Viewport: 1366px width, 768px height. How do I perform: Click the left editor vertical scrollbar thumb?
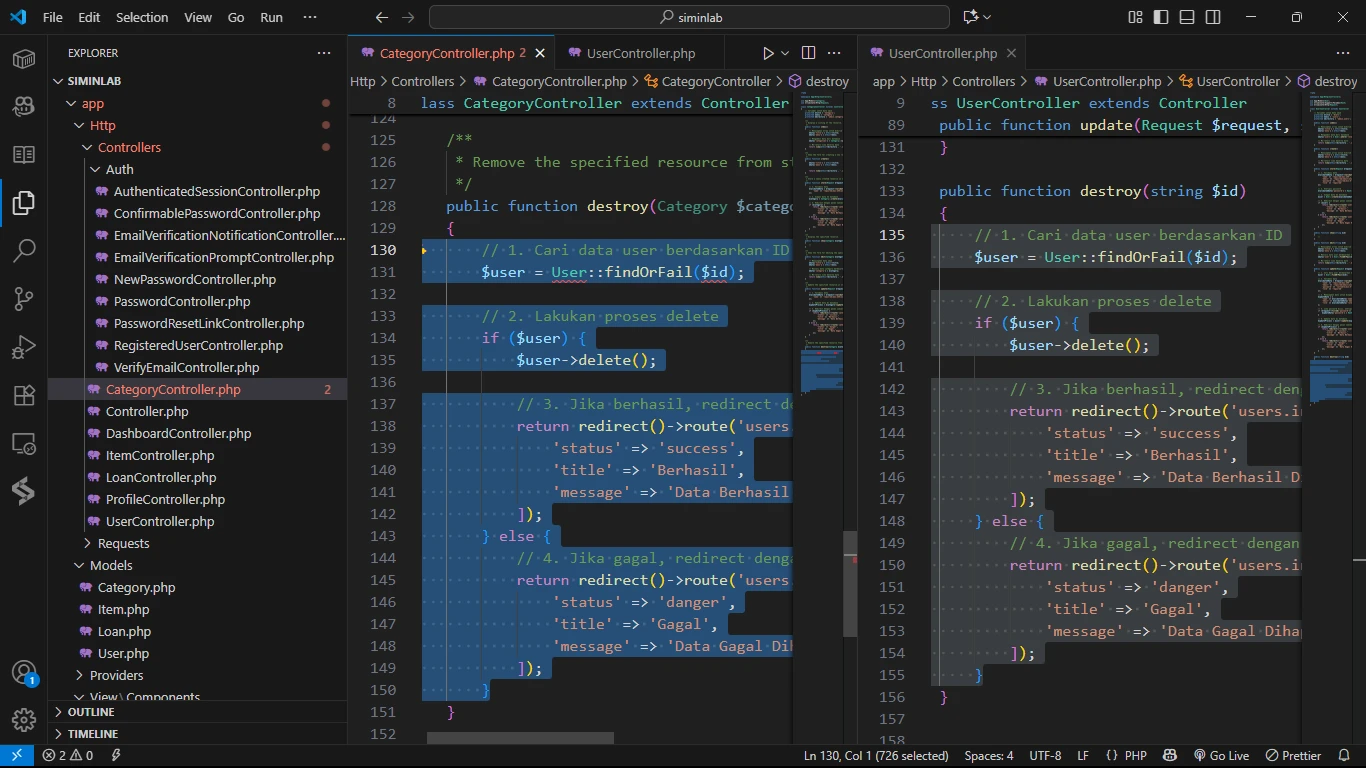(x=850, y=583)
